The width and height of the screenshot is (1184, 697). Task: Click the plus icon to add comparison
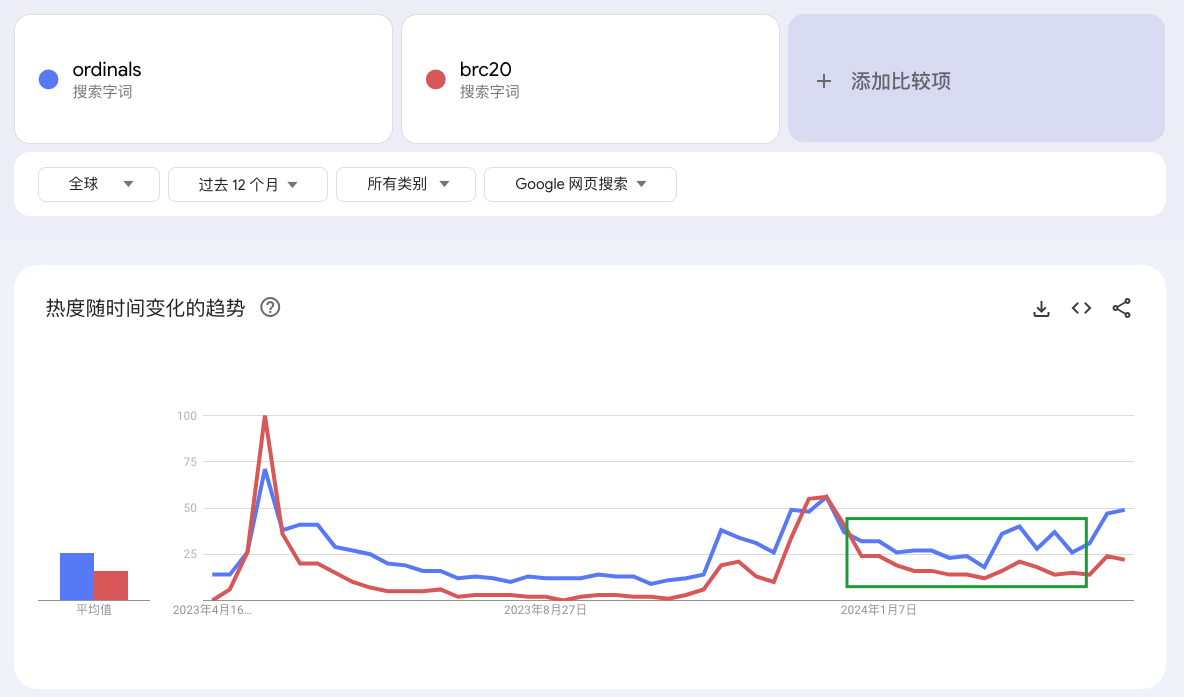pyautogui.click(x=824, y=81)
